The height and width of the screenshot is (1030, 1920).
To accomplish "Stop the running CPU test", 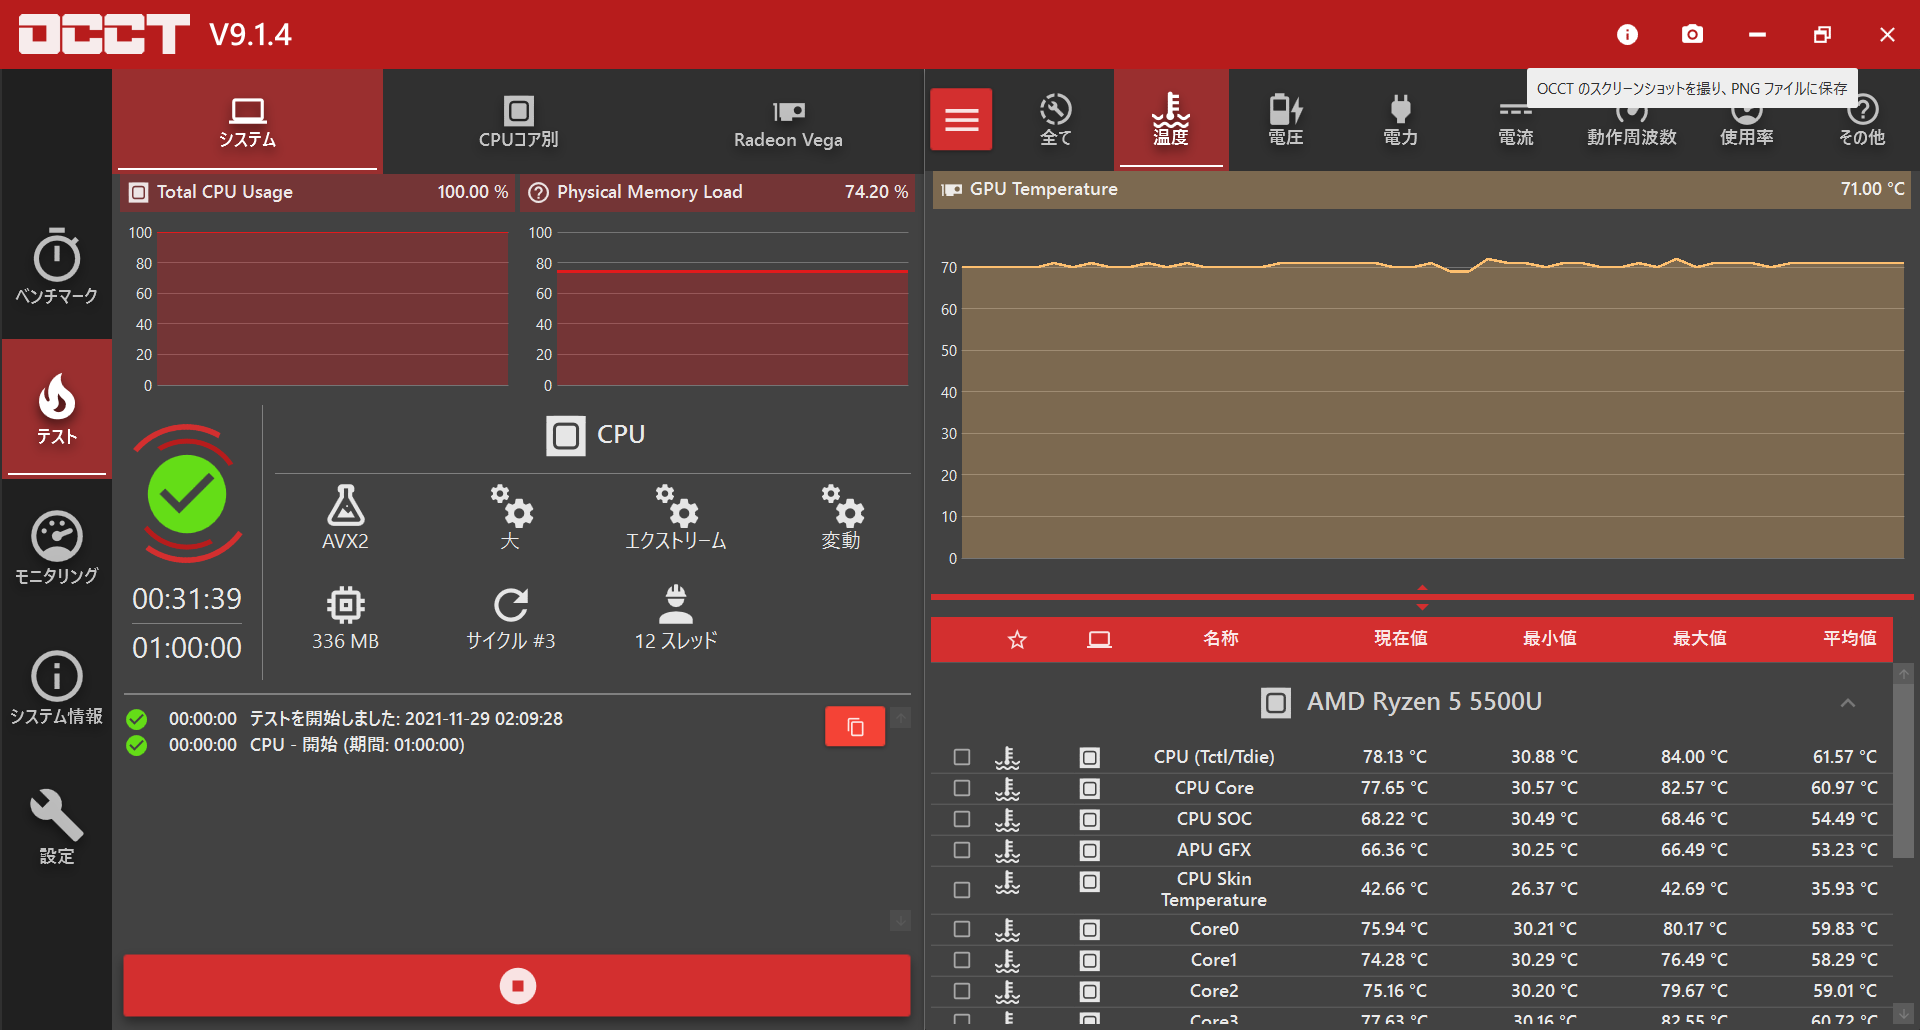I will tap(517, 986).
